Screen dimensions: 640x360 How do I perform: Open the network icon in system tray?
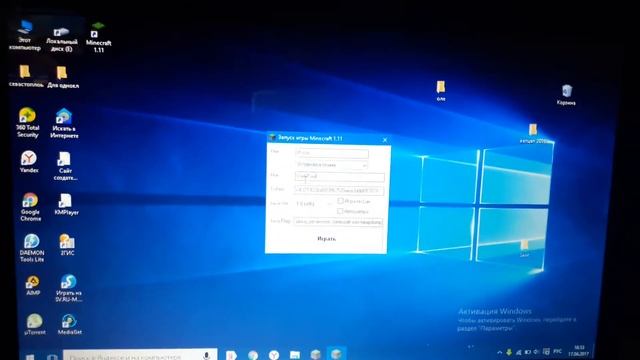click(518, 352)
